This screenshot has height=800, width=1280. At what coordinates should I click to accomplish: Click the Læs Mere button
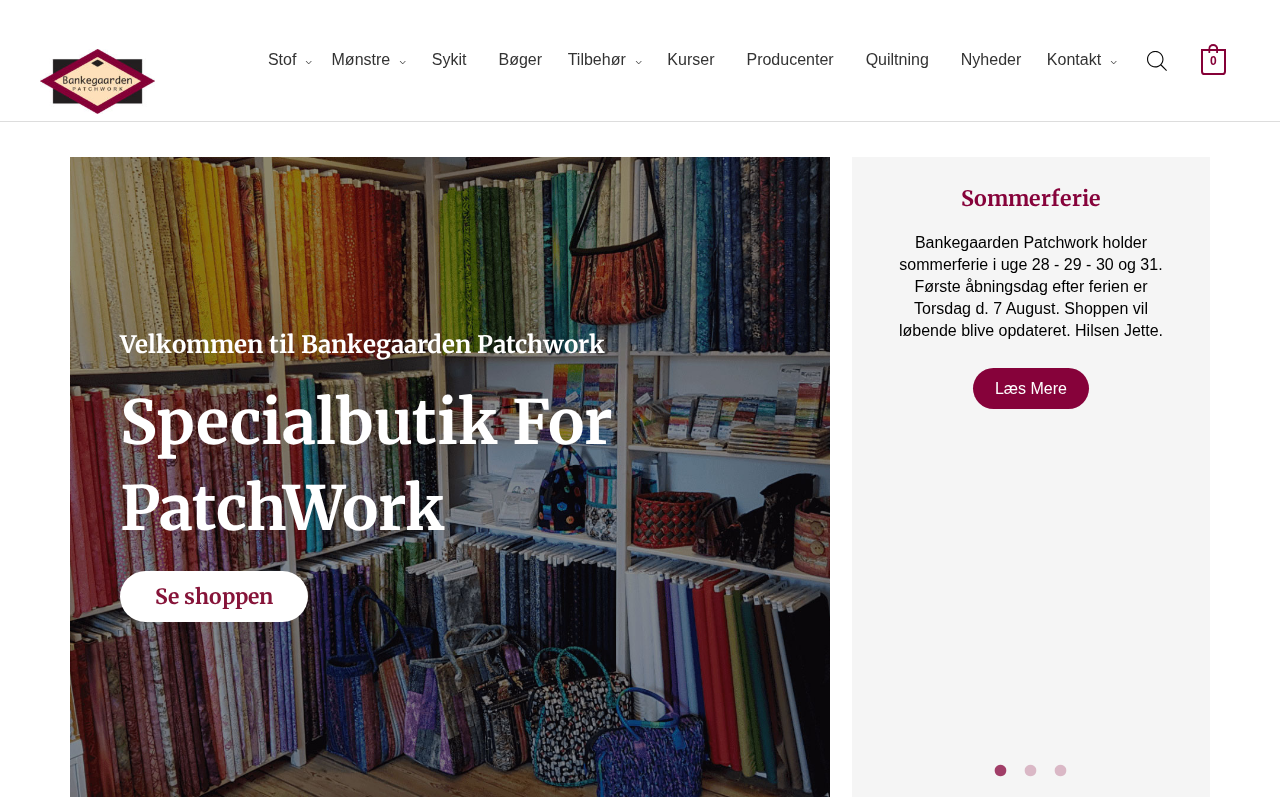pos(1031,389)
